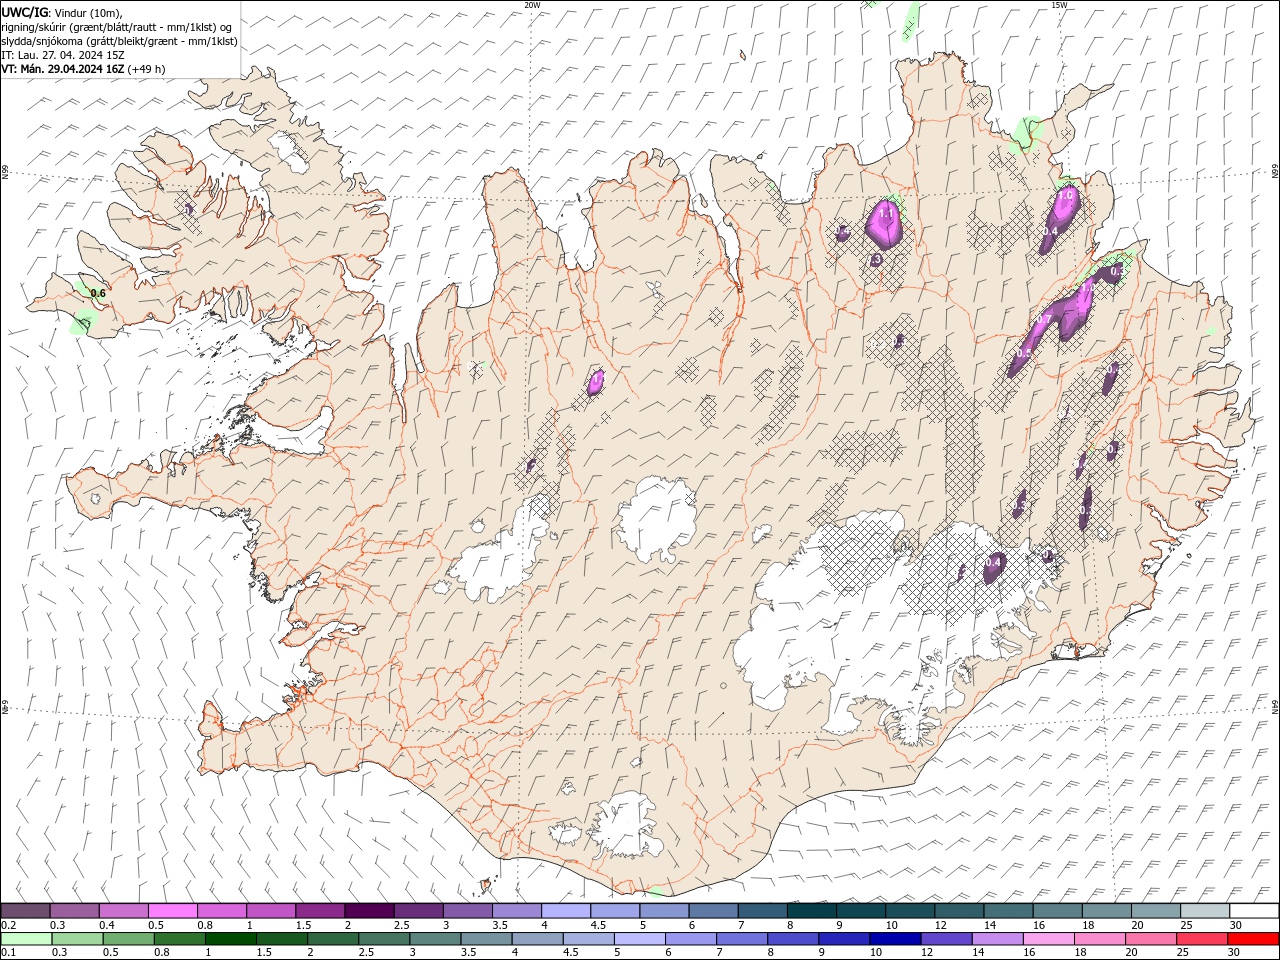Click the 0.7 snowfall value label
The height and width of the screenshot is (960, 1280).
click(1043, 319)
